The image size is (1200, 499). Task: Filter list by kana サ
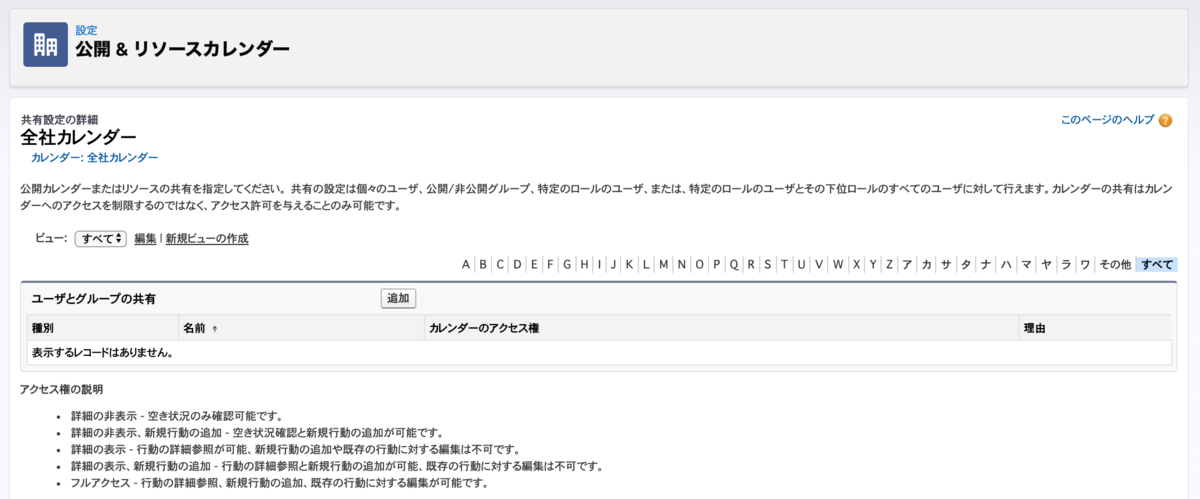946,265
